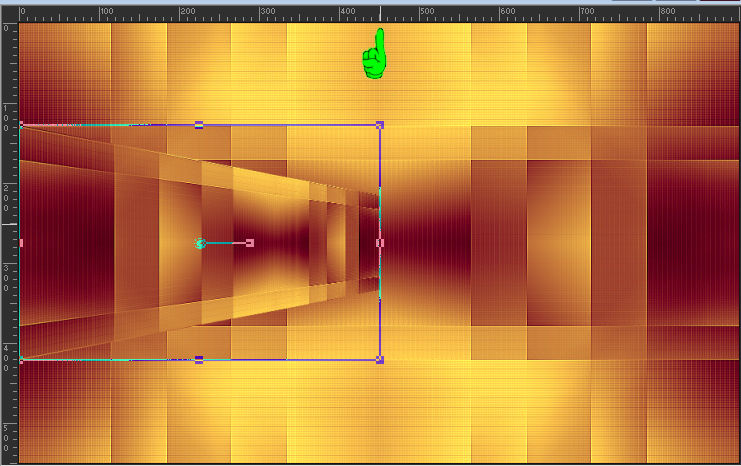Click the bottom-middle handle of the selection box

(x=199, y=359)
